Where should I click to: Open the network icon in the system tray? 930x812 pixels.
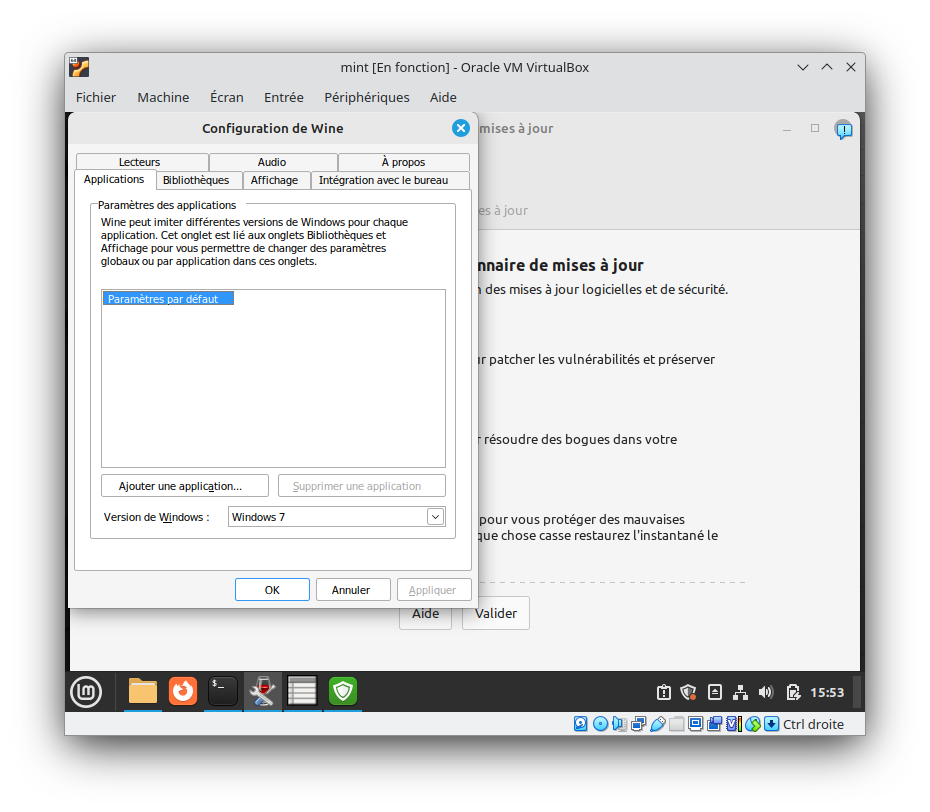[x=740, y=691]
